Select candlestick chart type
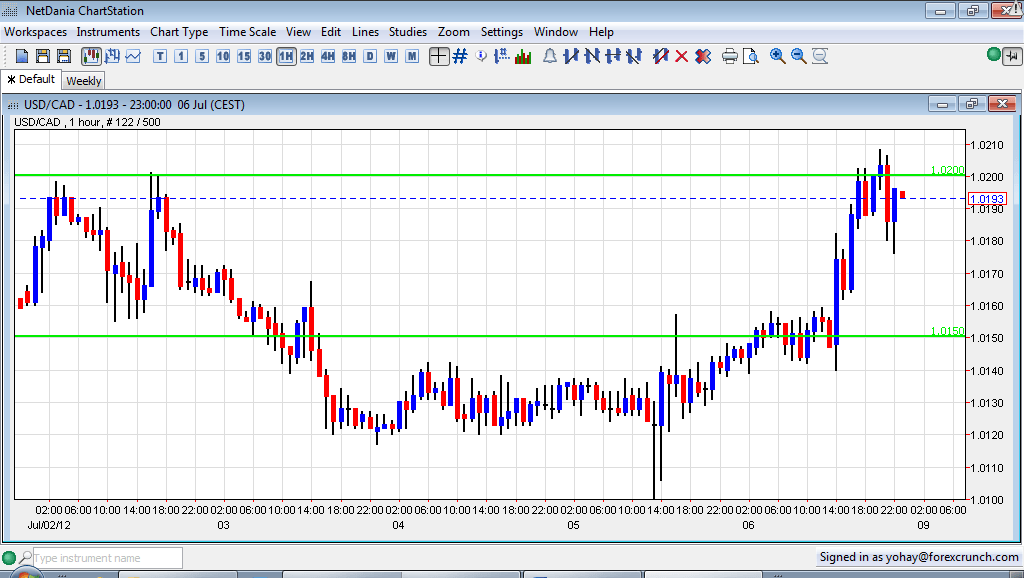This screenshot has width=1024, height=578. coord(91,56)
